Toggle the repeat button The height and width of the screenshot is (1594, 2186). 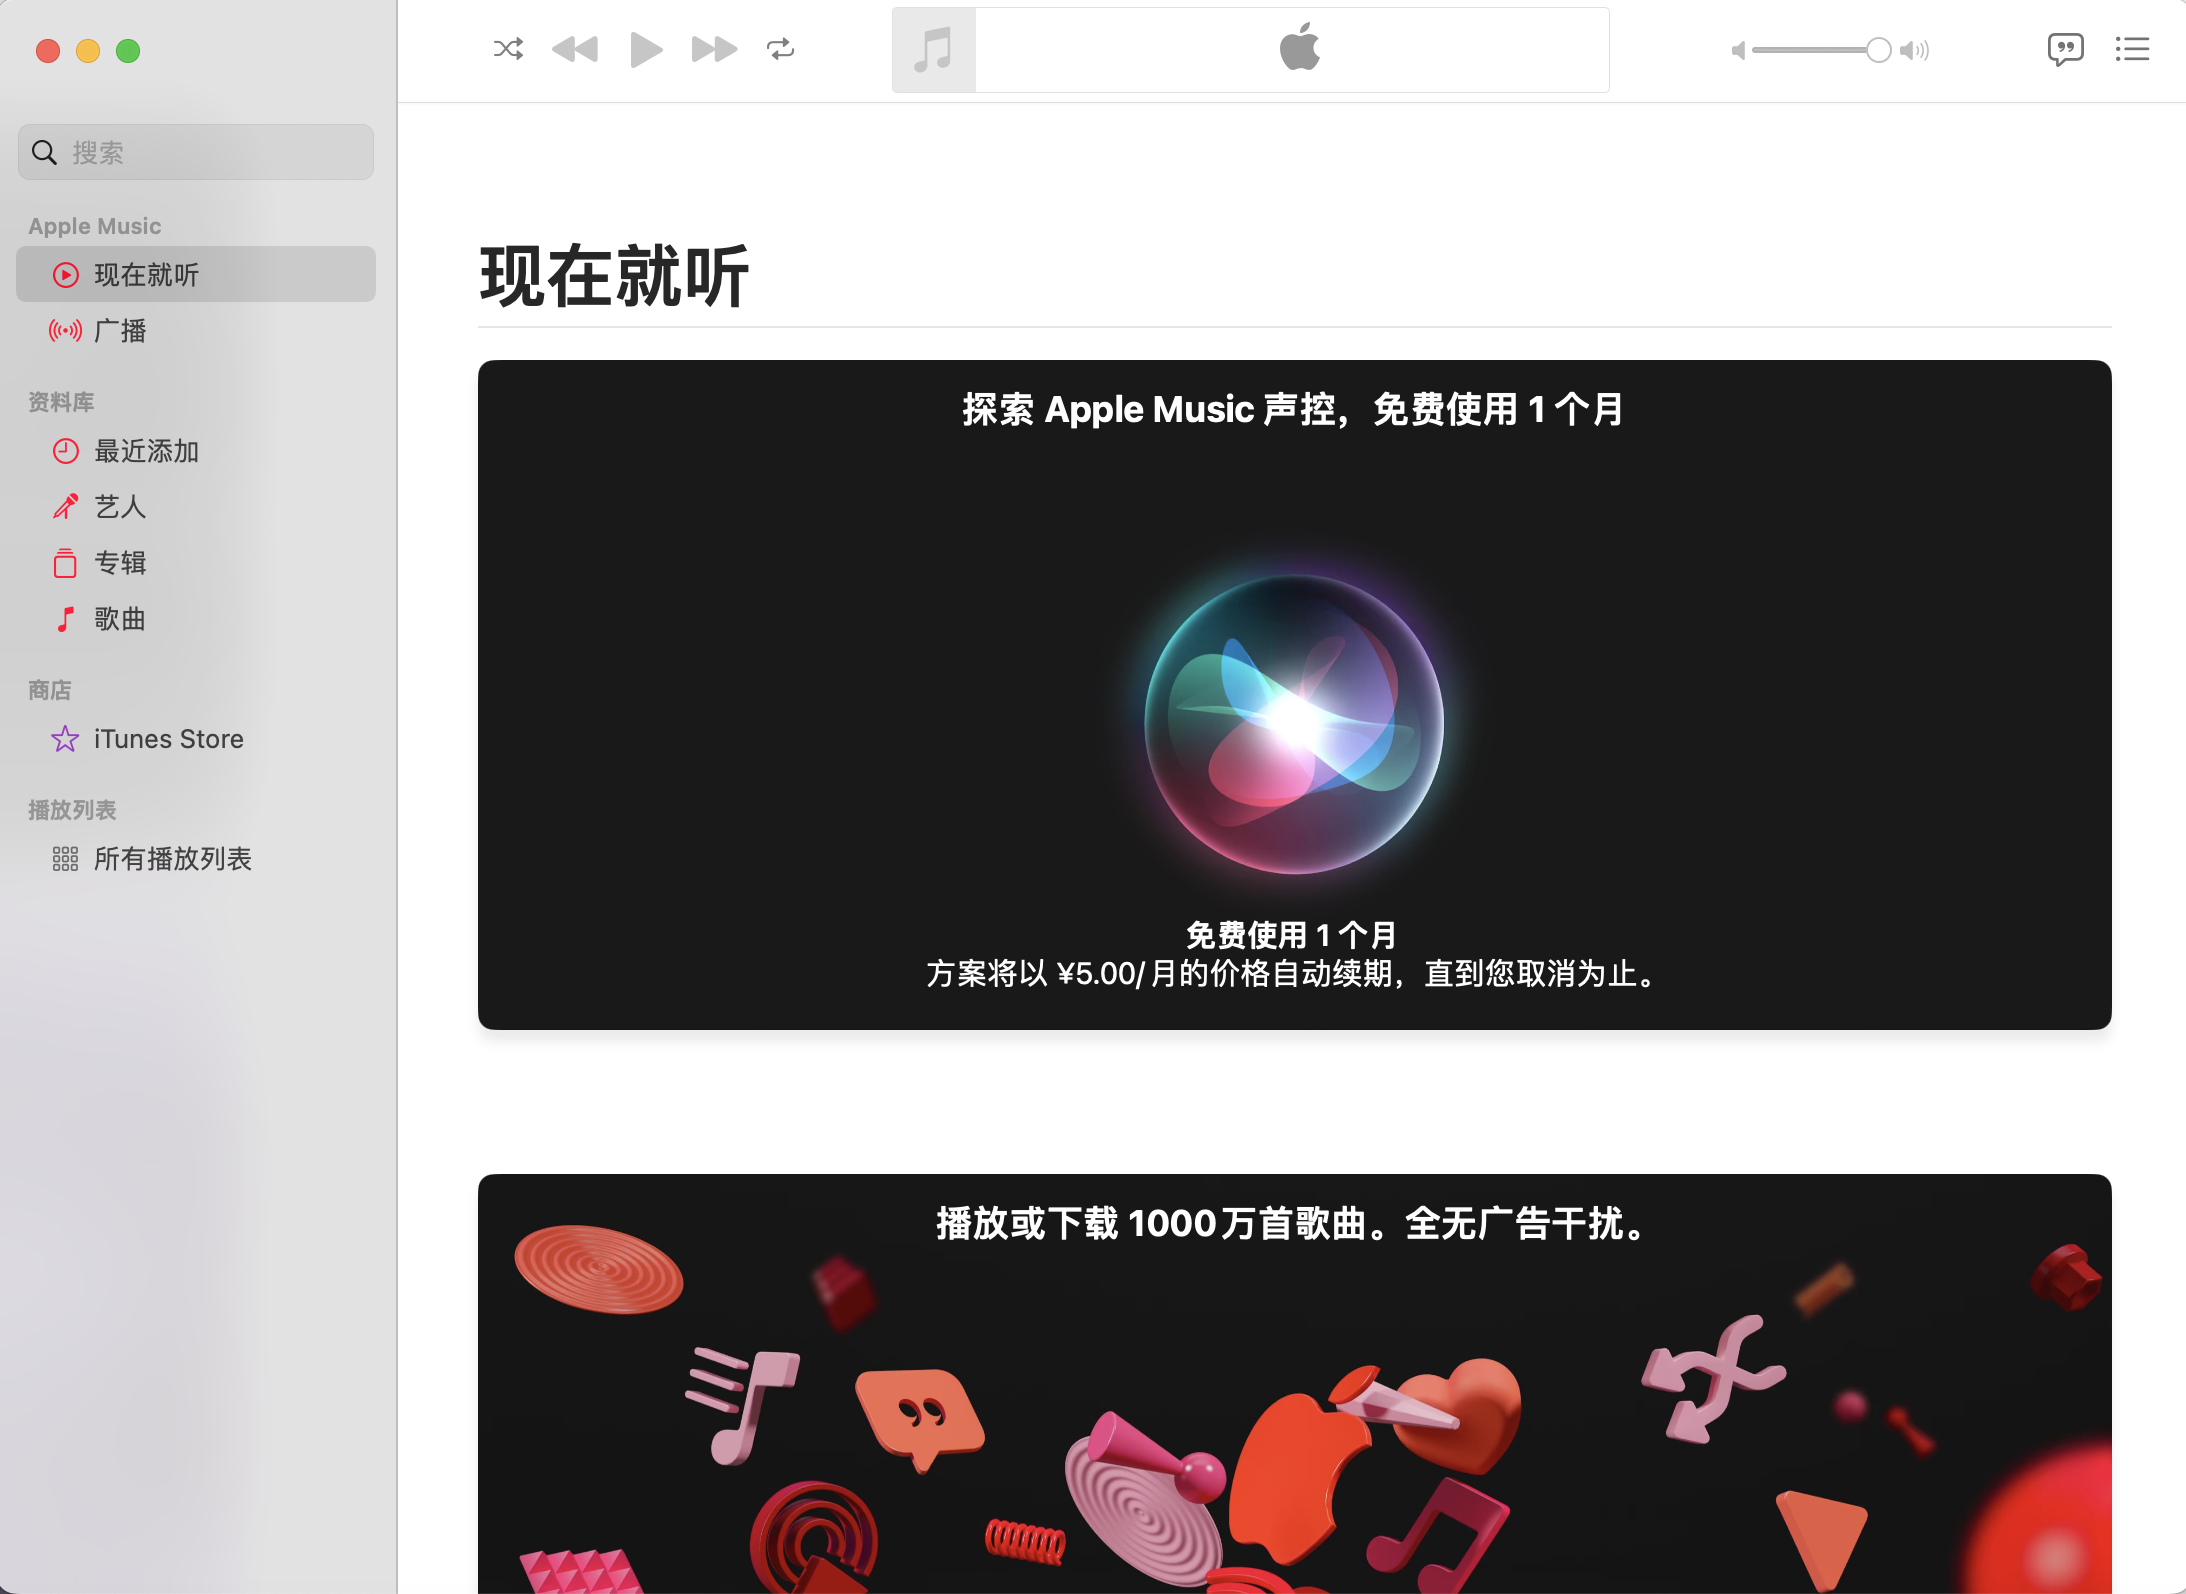(780, 49)
